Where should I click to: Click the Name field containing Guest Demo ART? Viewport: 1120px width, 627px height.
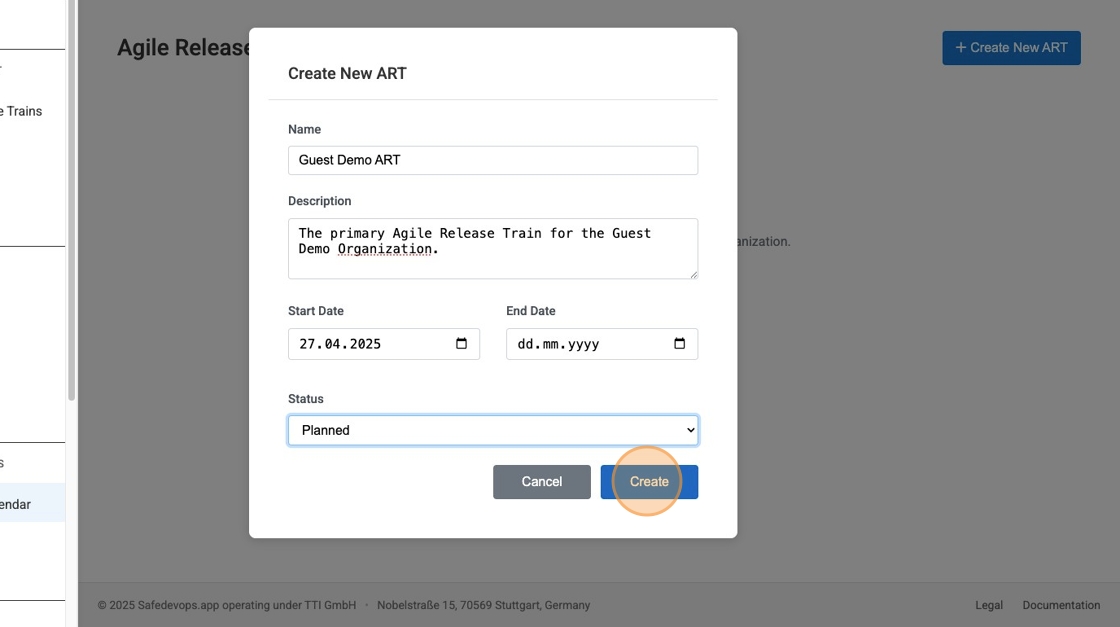point(492,160)
